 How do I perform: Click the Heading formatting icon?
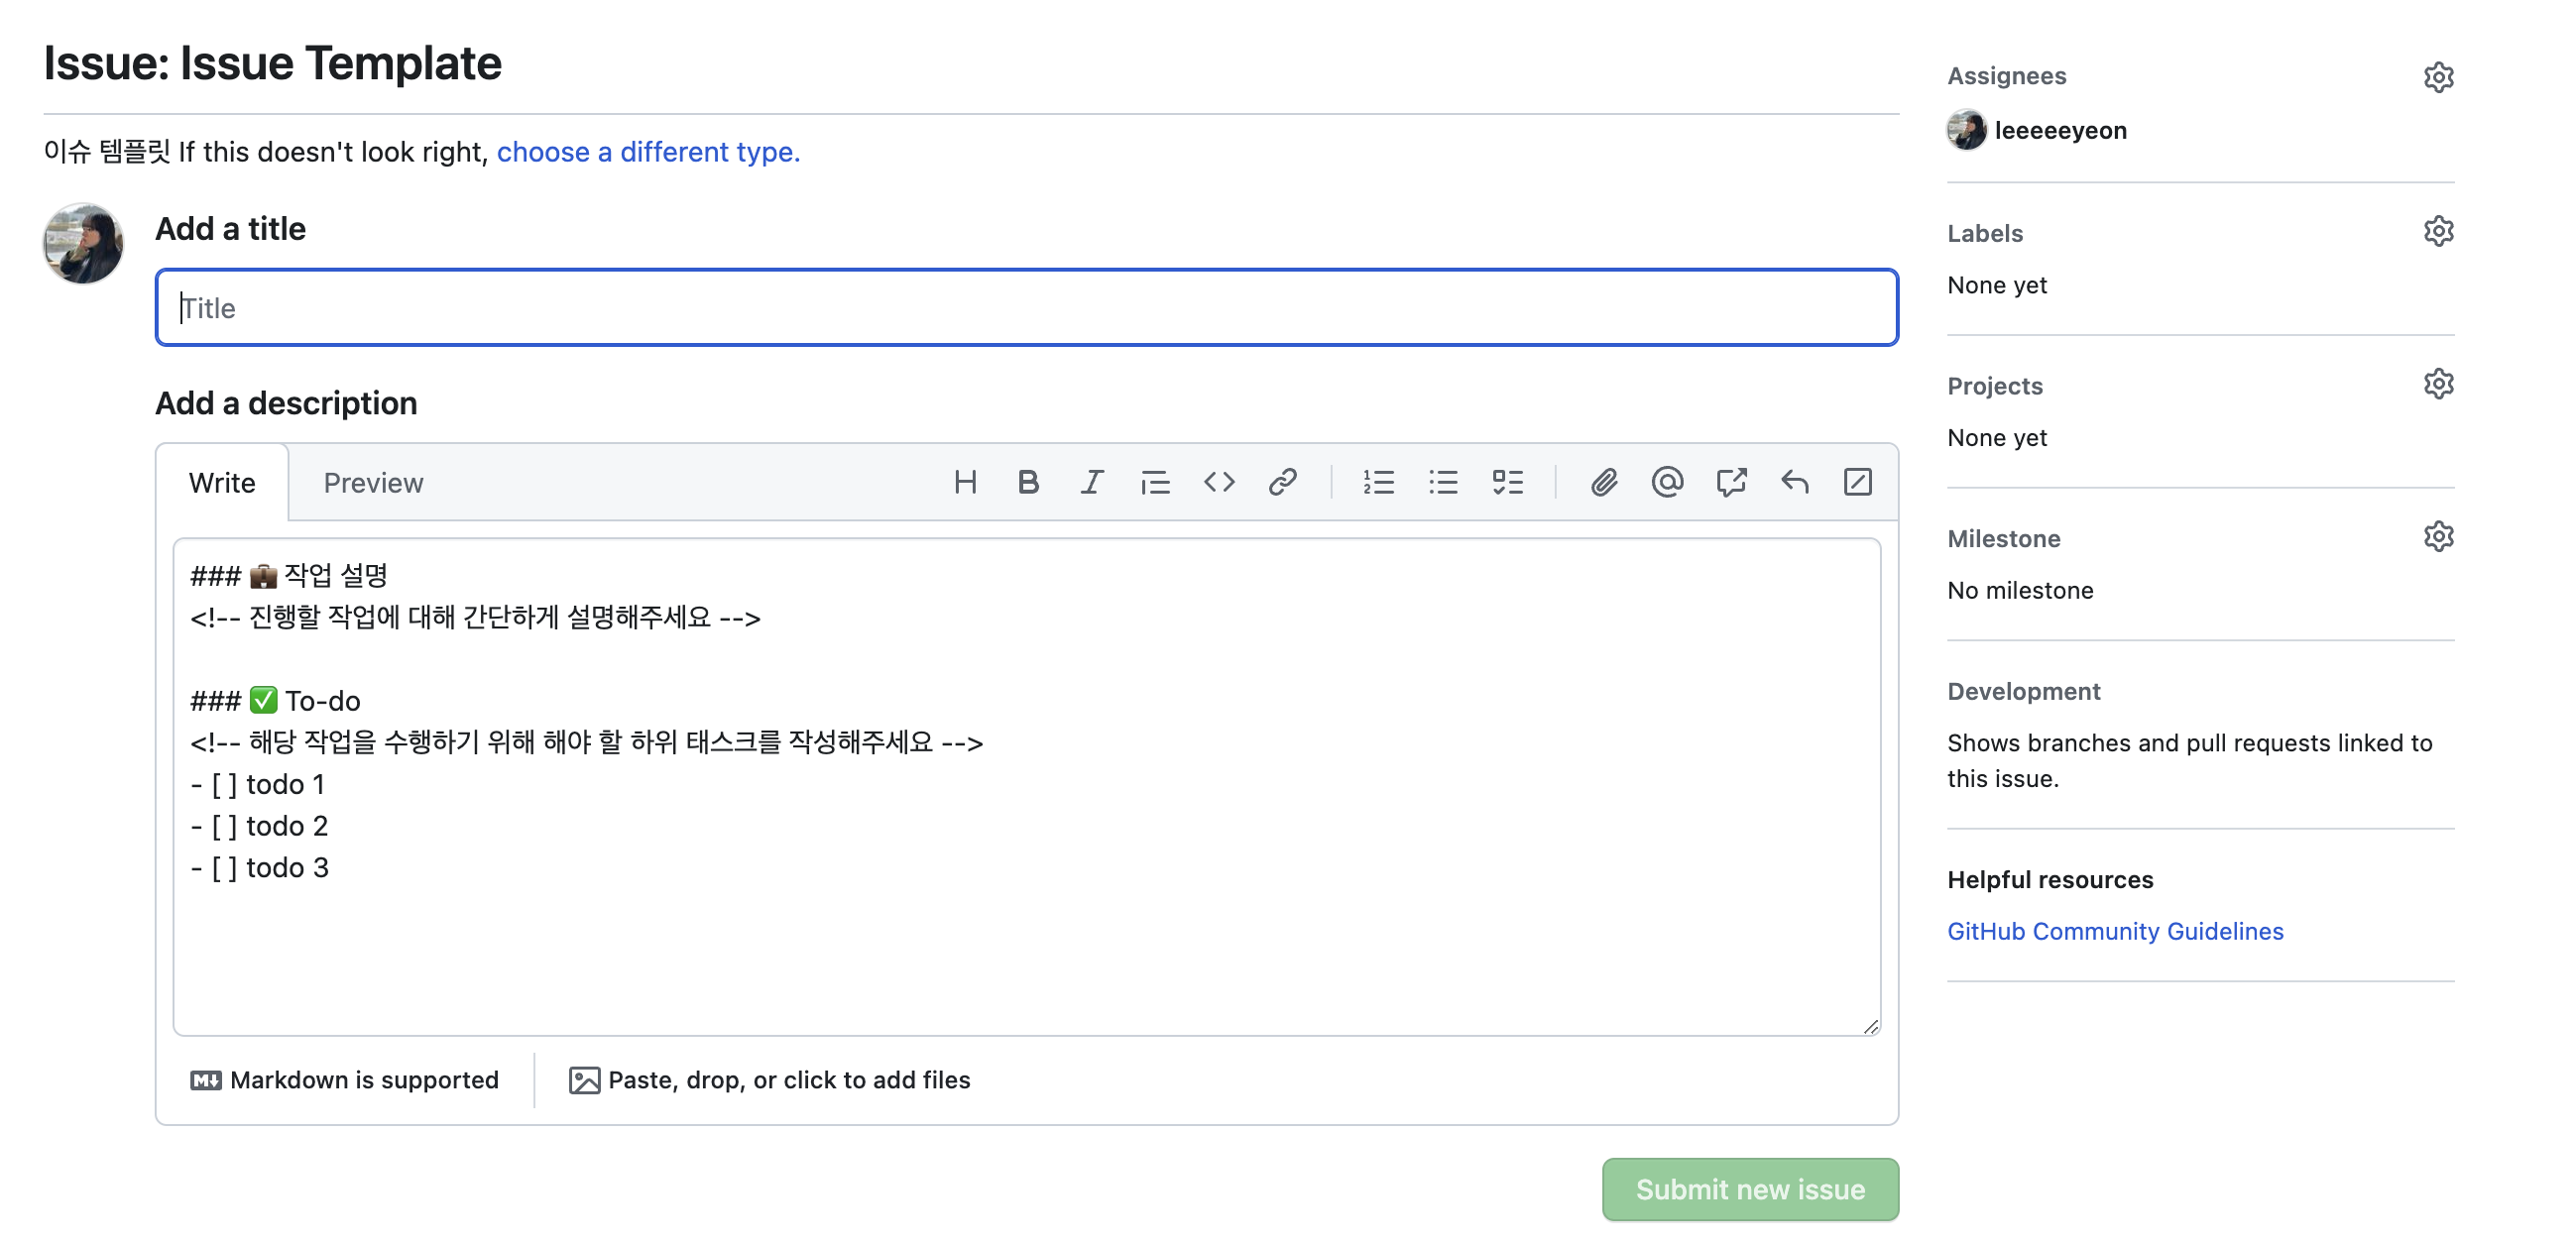[964, 483]
